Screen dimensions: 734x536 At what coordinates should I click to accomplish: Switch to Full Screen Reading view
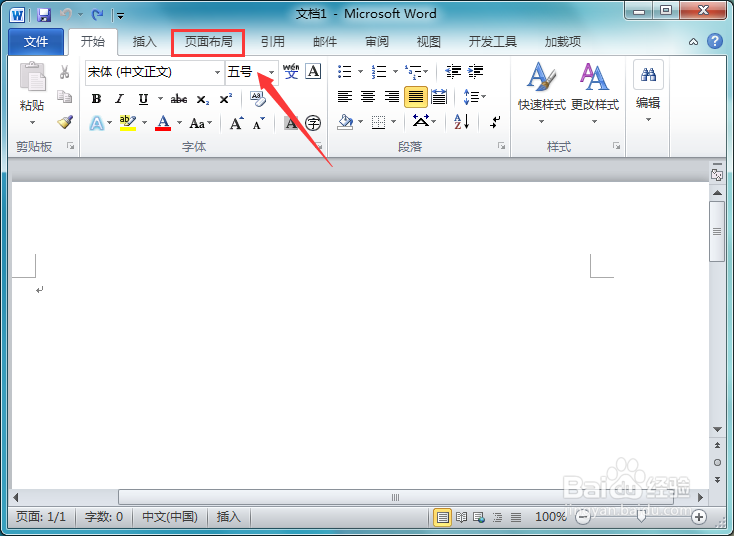point(462,517)
